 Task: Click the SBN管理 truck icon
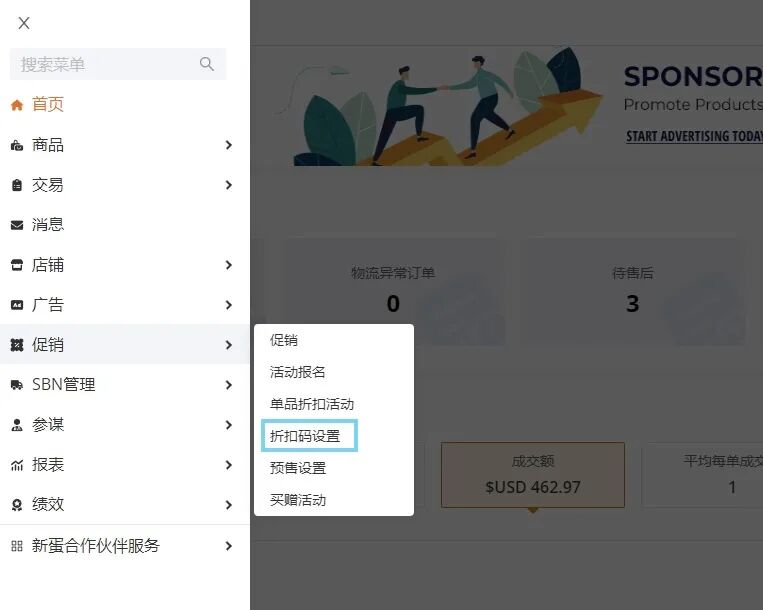click(16, 385)
